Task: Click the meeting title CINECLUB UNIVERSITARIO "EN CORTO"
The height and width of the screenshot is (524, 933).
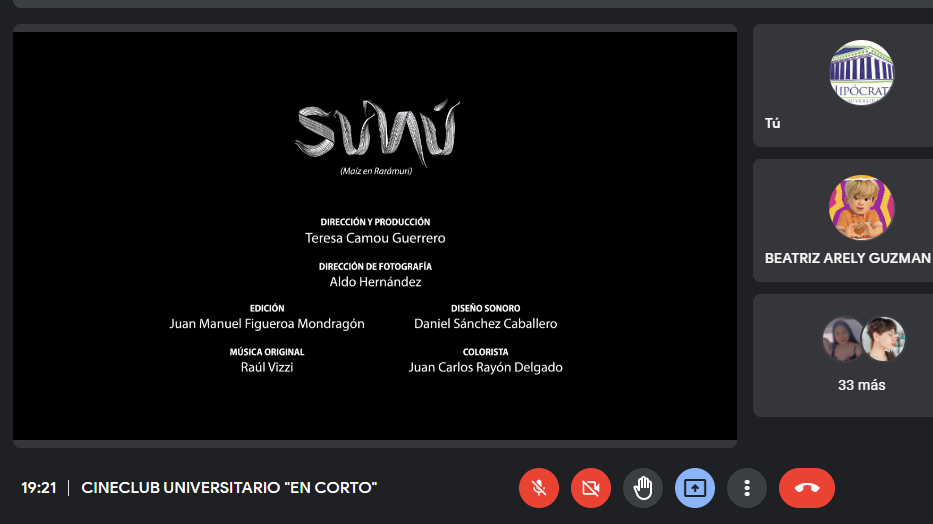Action: coord(229,488)
